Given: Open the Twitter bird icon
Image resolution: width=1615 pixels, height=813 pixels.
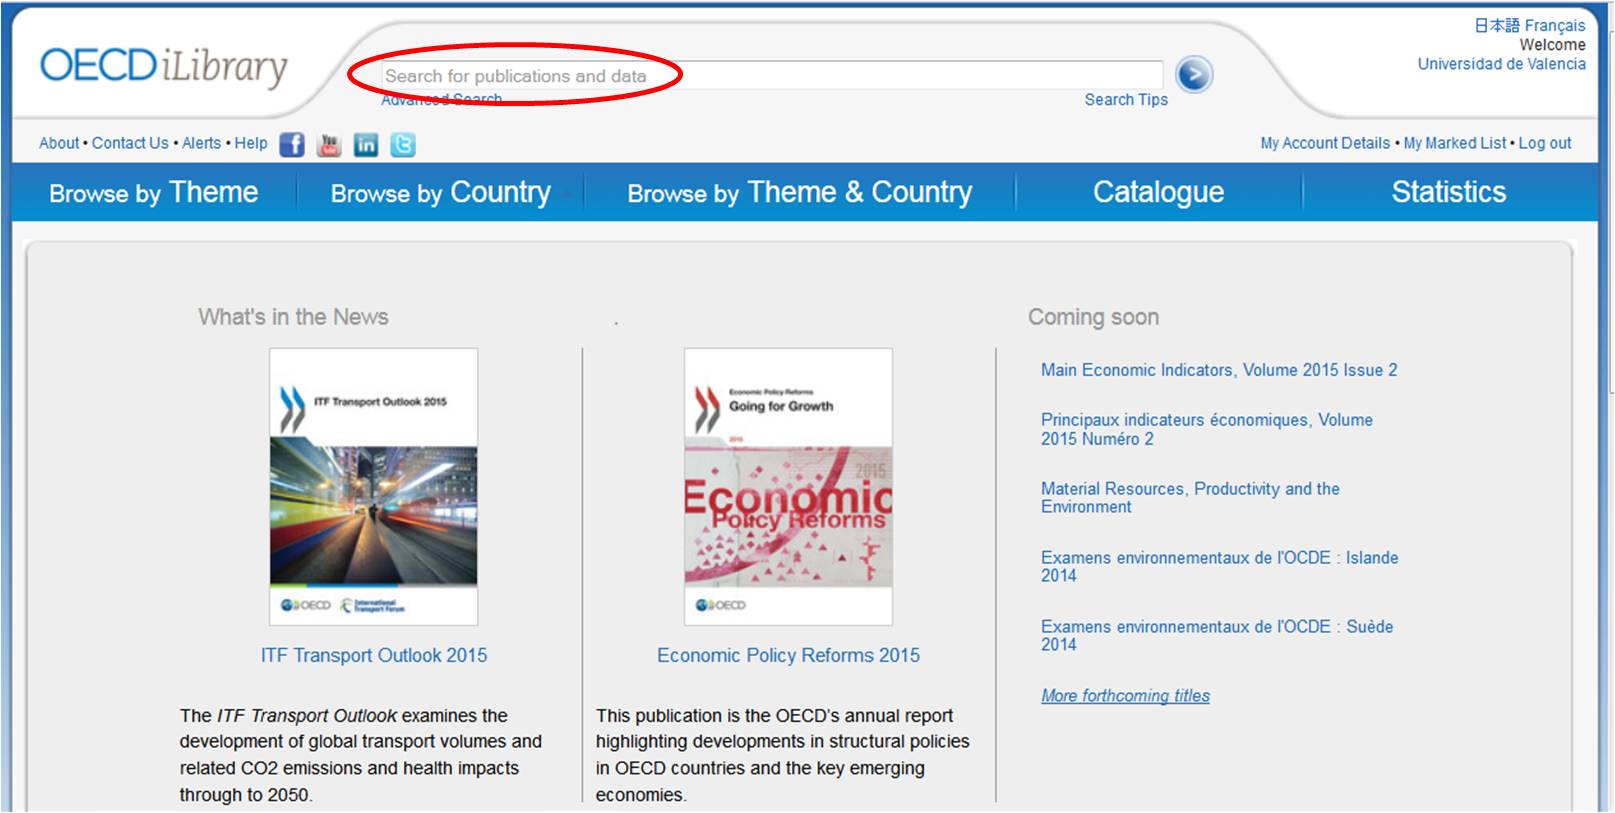Looking at the screenshot, I should point(403,145).
